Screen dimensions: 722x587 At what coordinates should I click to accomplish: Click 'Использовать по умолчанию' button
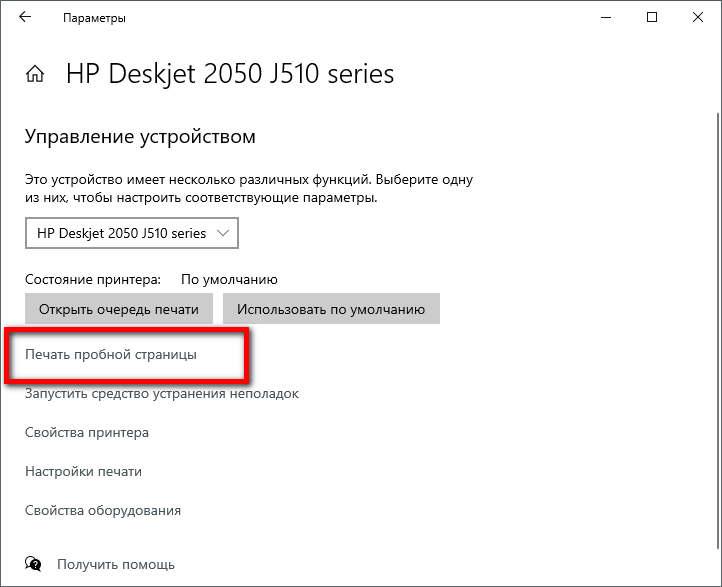331,309
